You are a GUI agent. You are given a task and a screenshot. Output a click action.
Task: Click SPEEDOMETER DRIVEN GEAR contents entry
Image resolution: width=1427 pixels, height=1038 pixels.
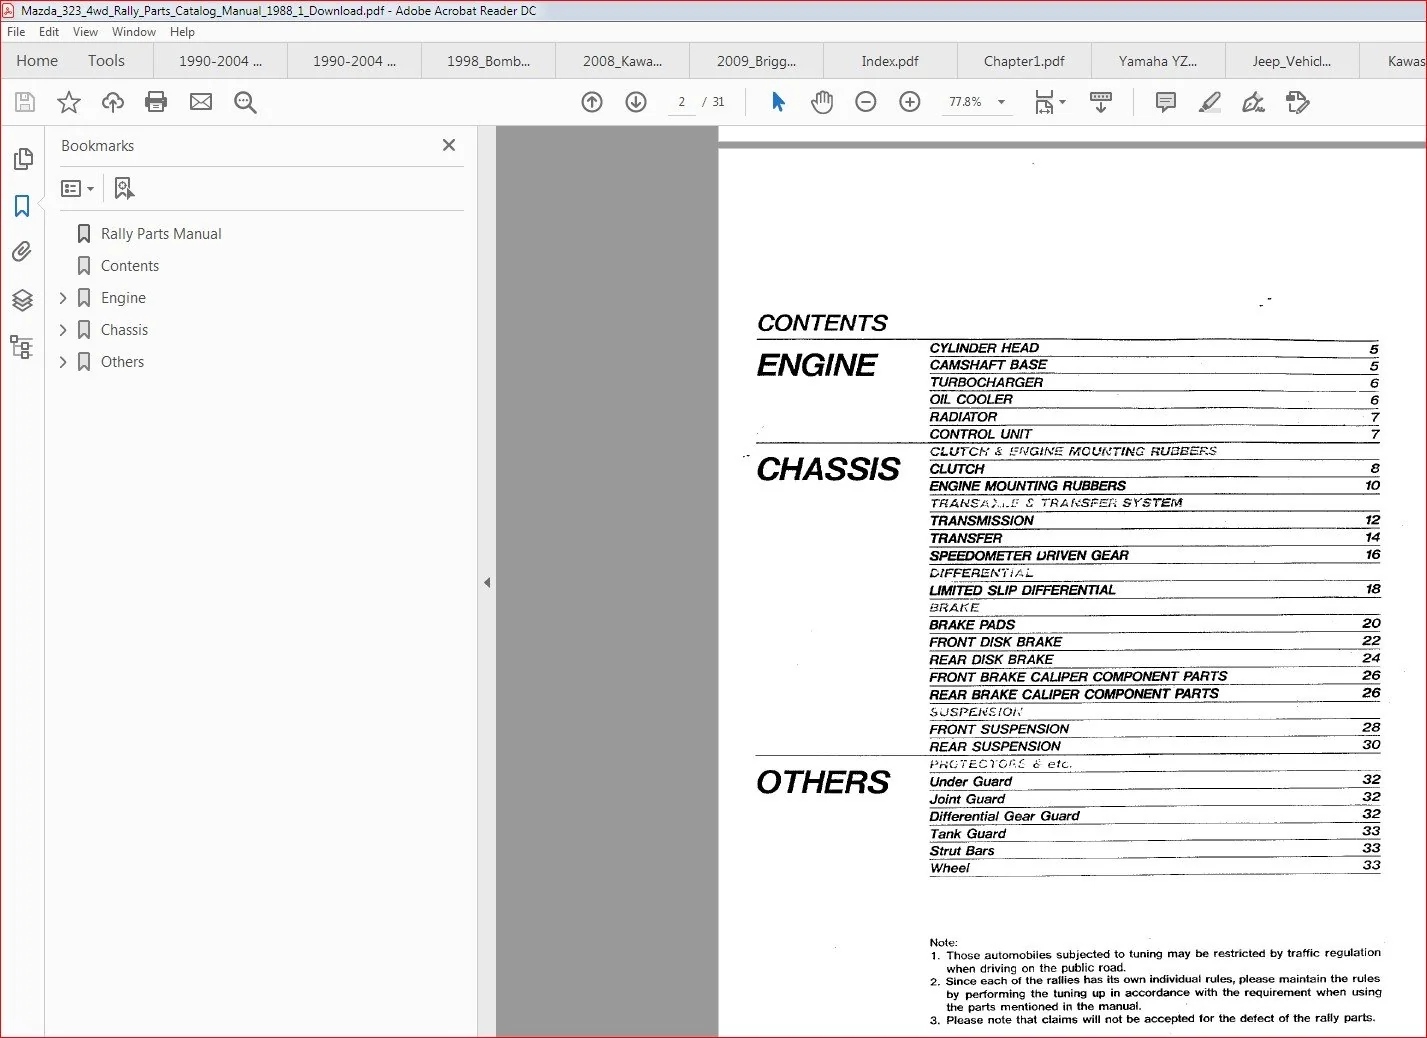[x=1029, y=555]
